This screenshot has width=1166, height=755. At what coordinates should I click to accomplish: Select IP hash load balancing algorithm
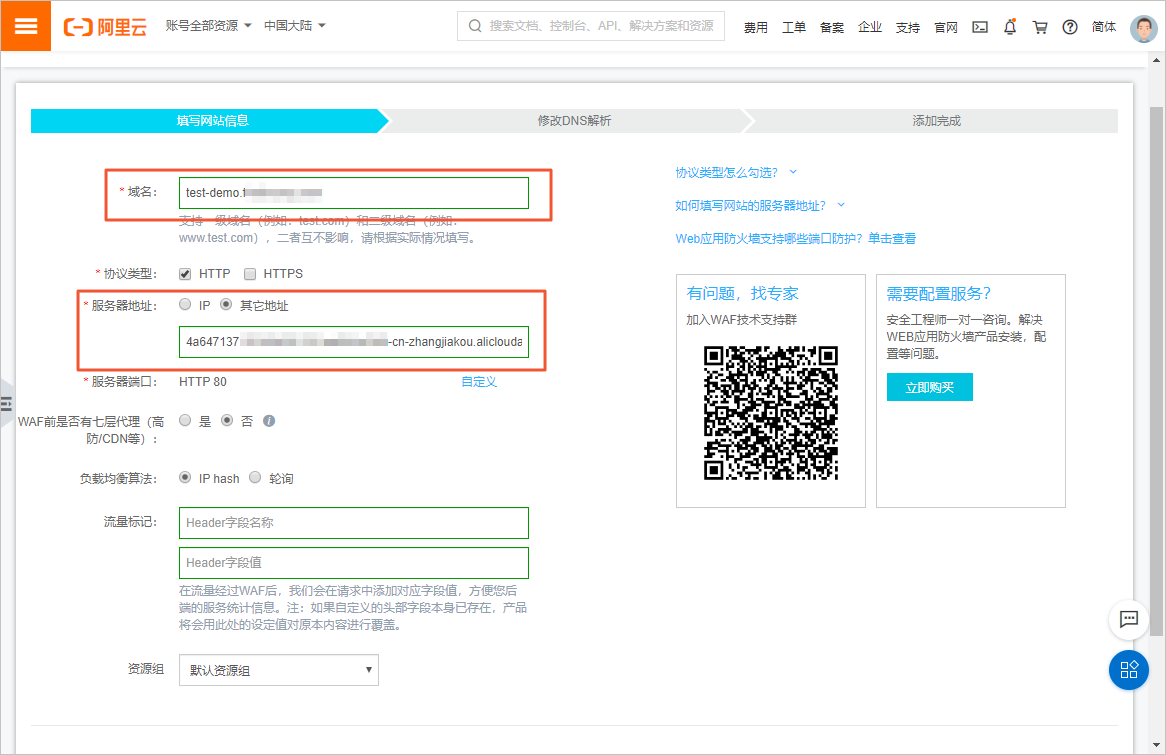pyautogui.click(x=185, y=478)
